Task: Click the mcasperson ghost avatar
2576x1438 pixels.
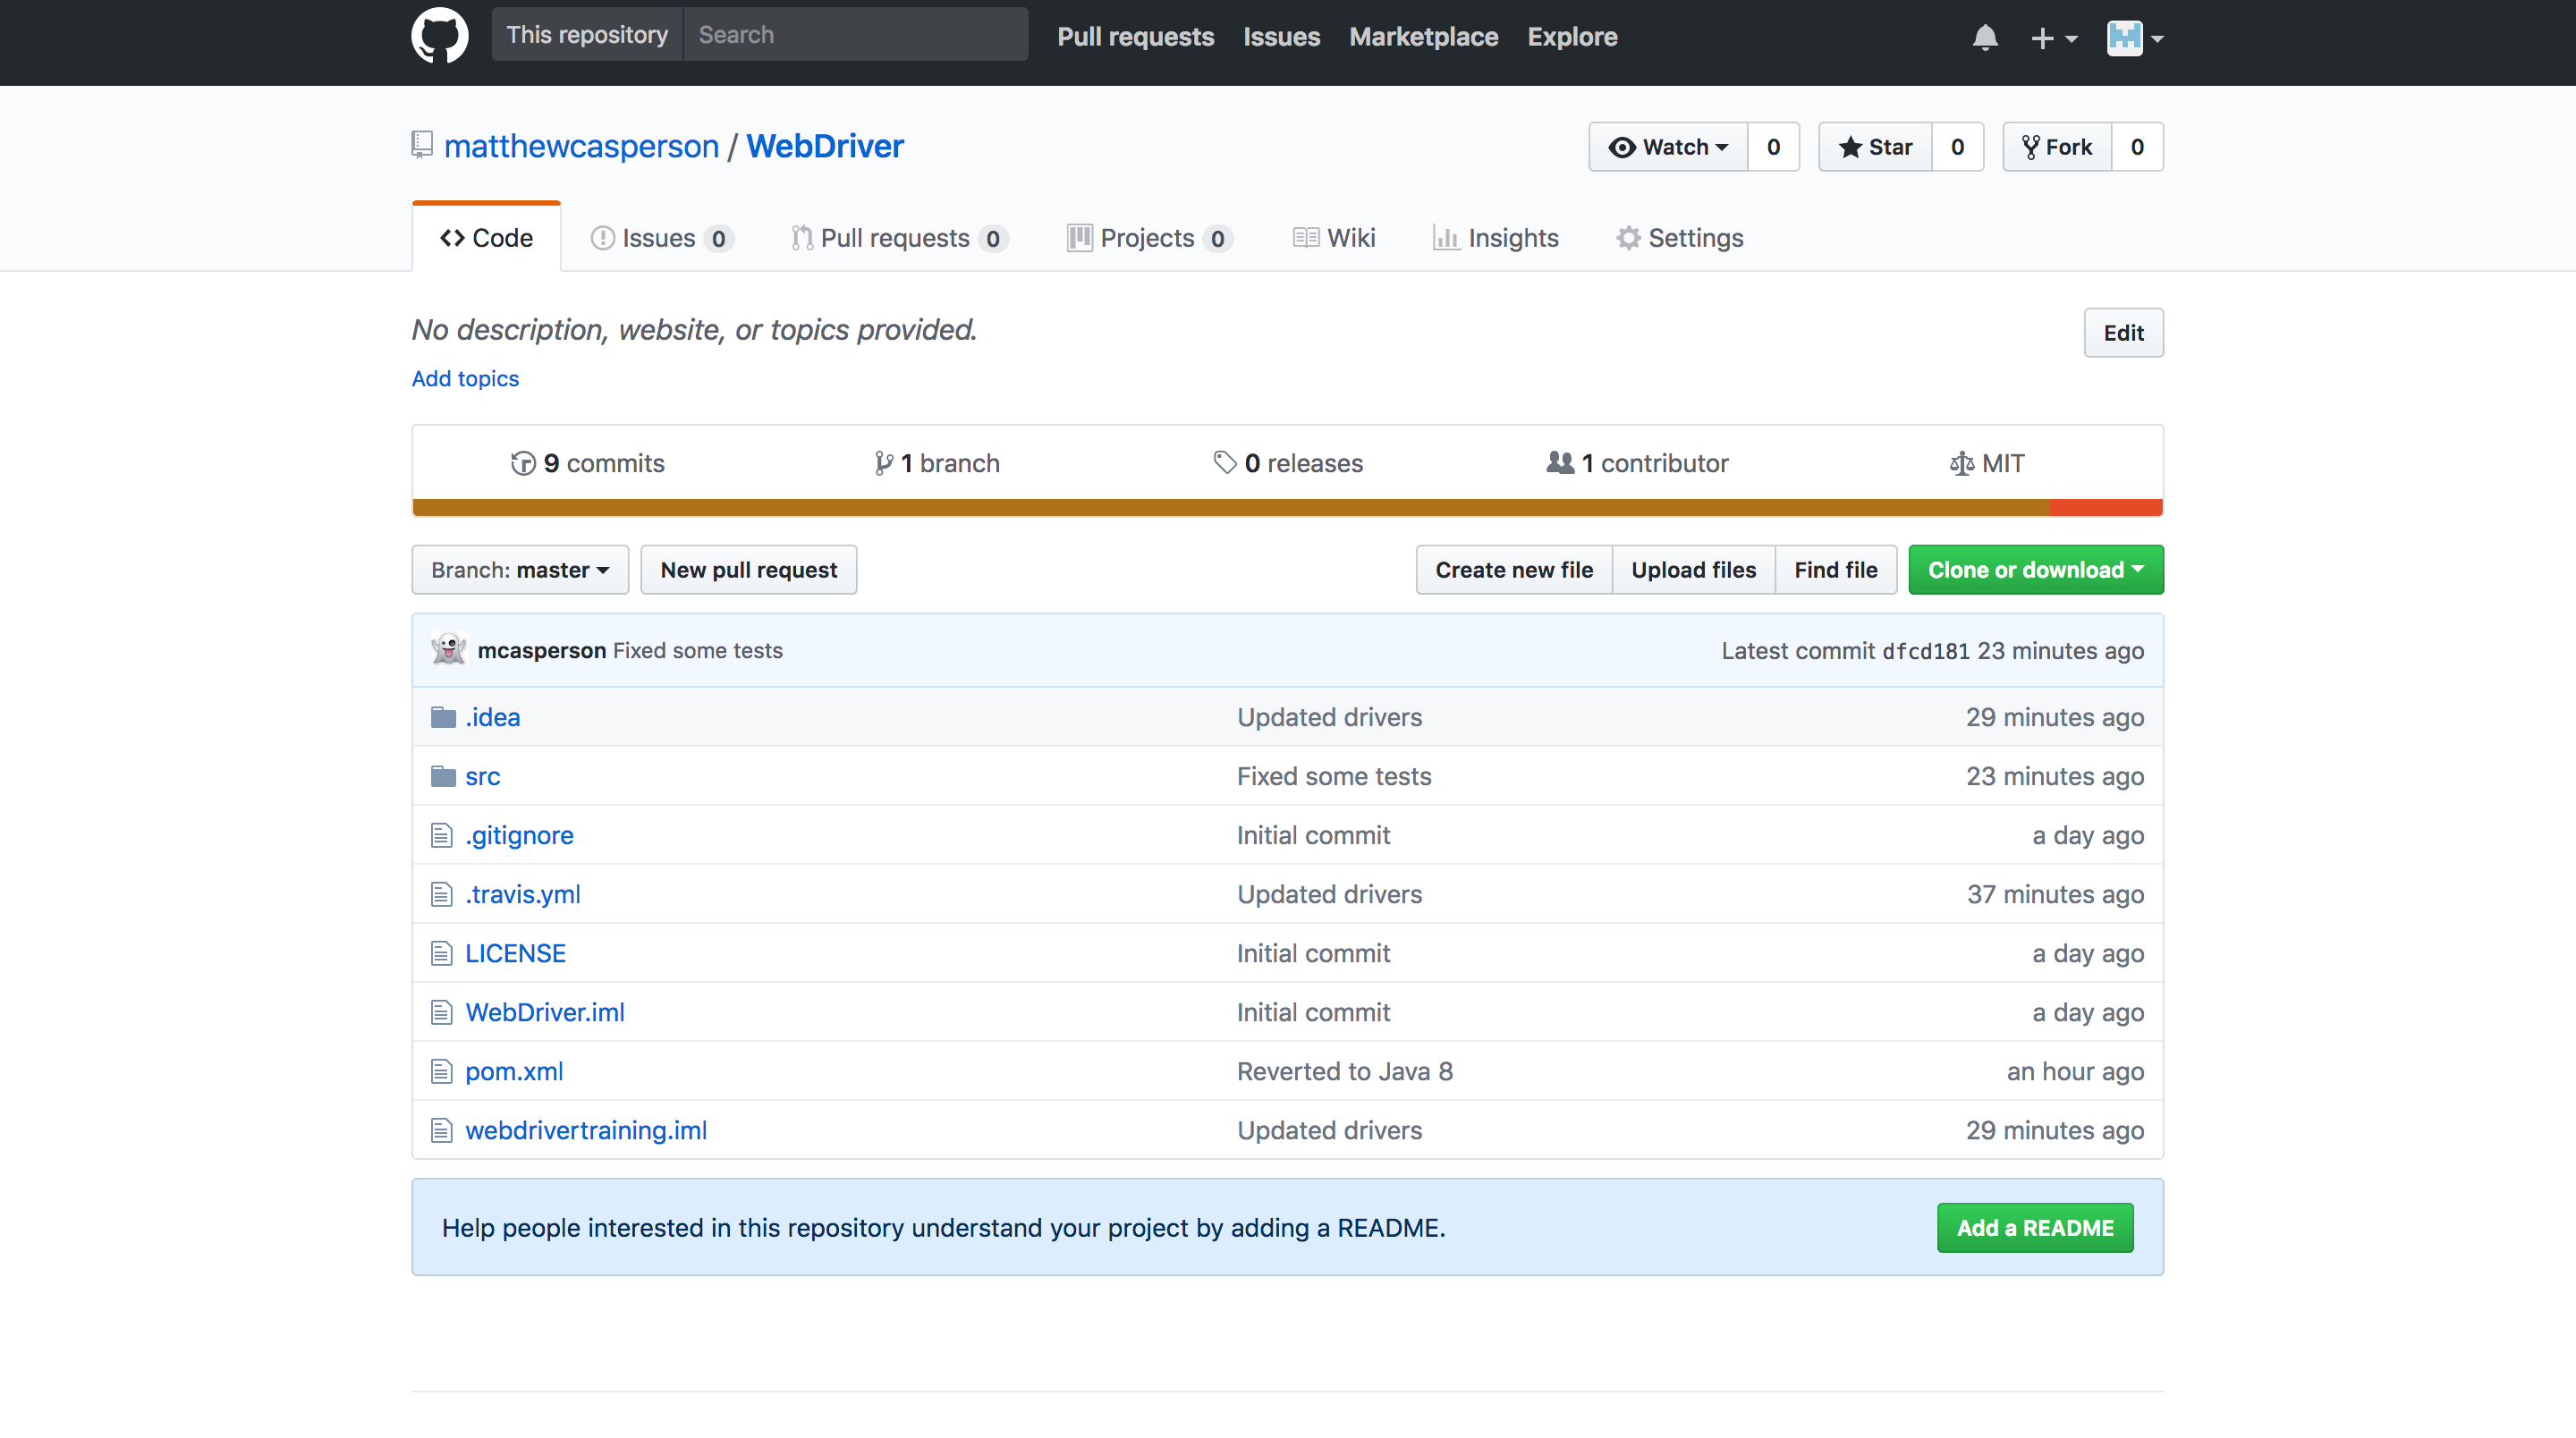Action: (x=449, y=650)
